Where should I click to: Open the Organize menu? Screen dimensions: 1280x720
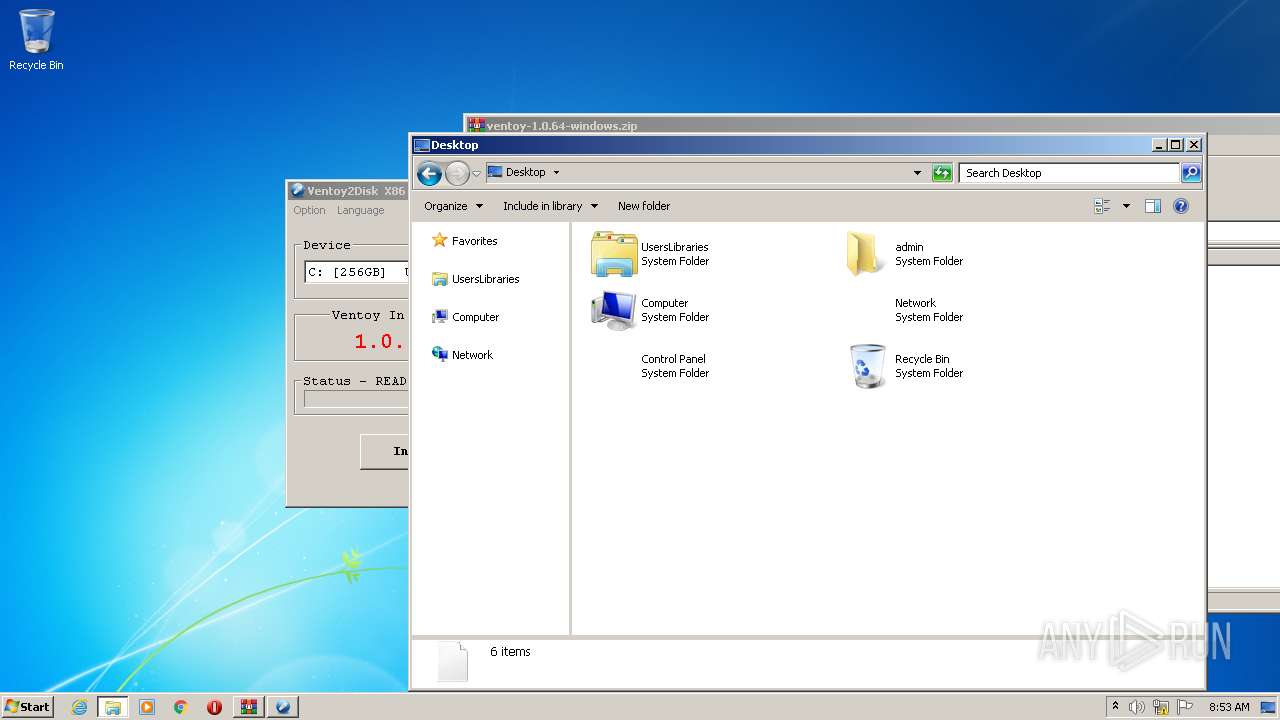point(453,206)
